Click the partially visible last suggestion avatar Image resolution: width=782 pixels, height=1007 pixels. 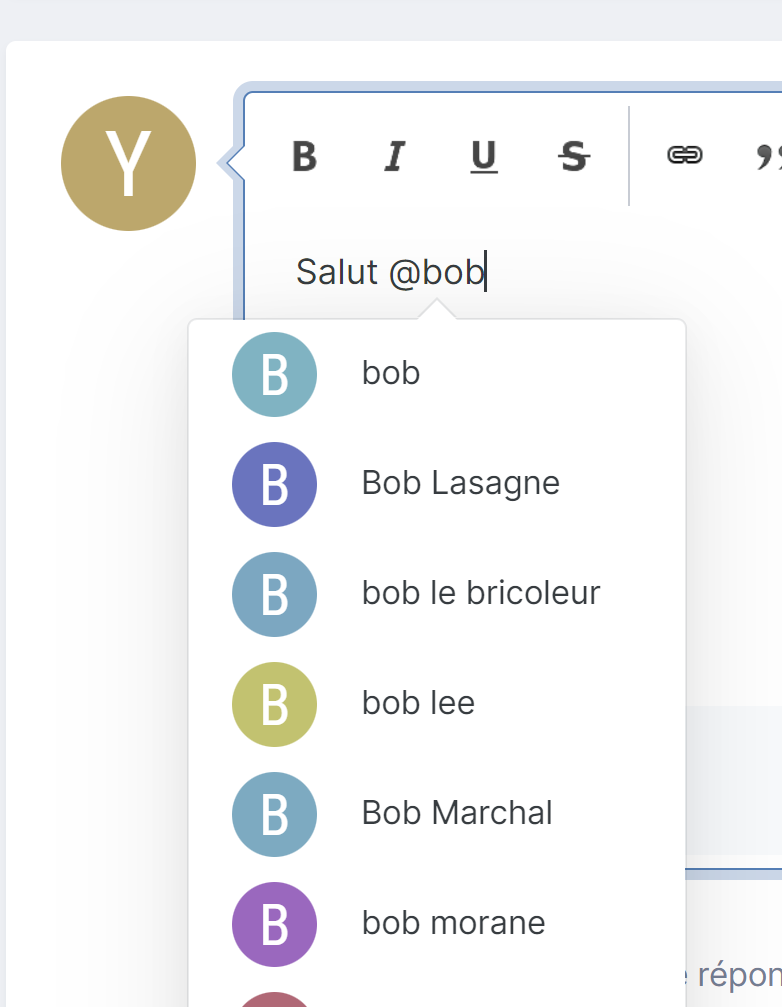point(274,1000)
